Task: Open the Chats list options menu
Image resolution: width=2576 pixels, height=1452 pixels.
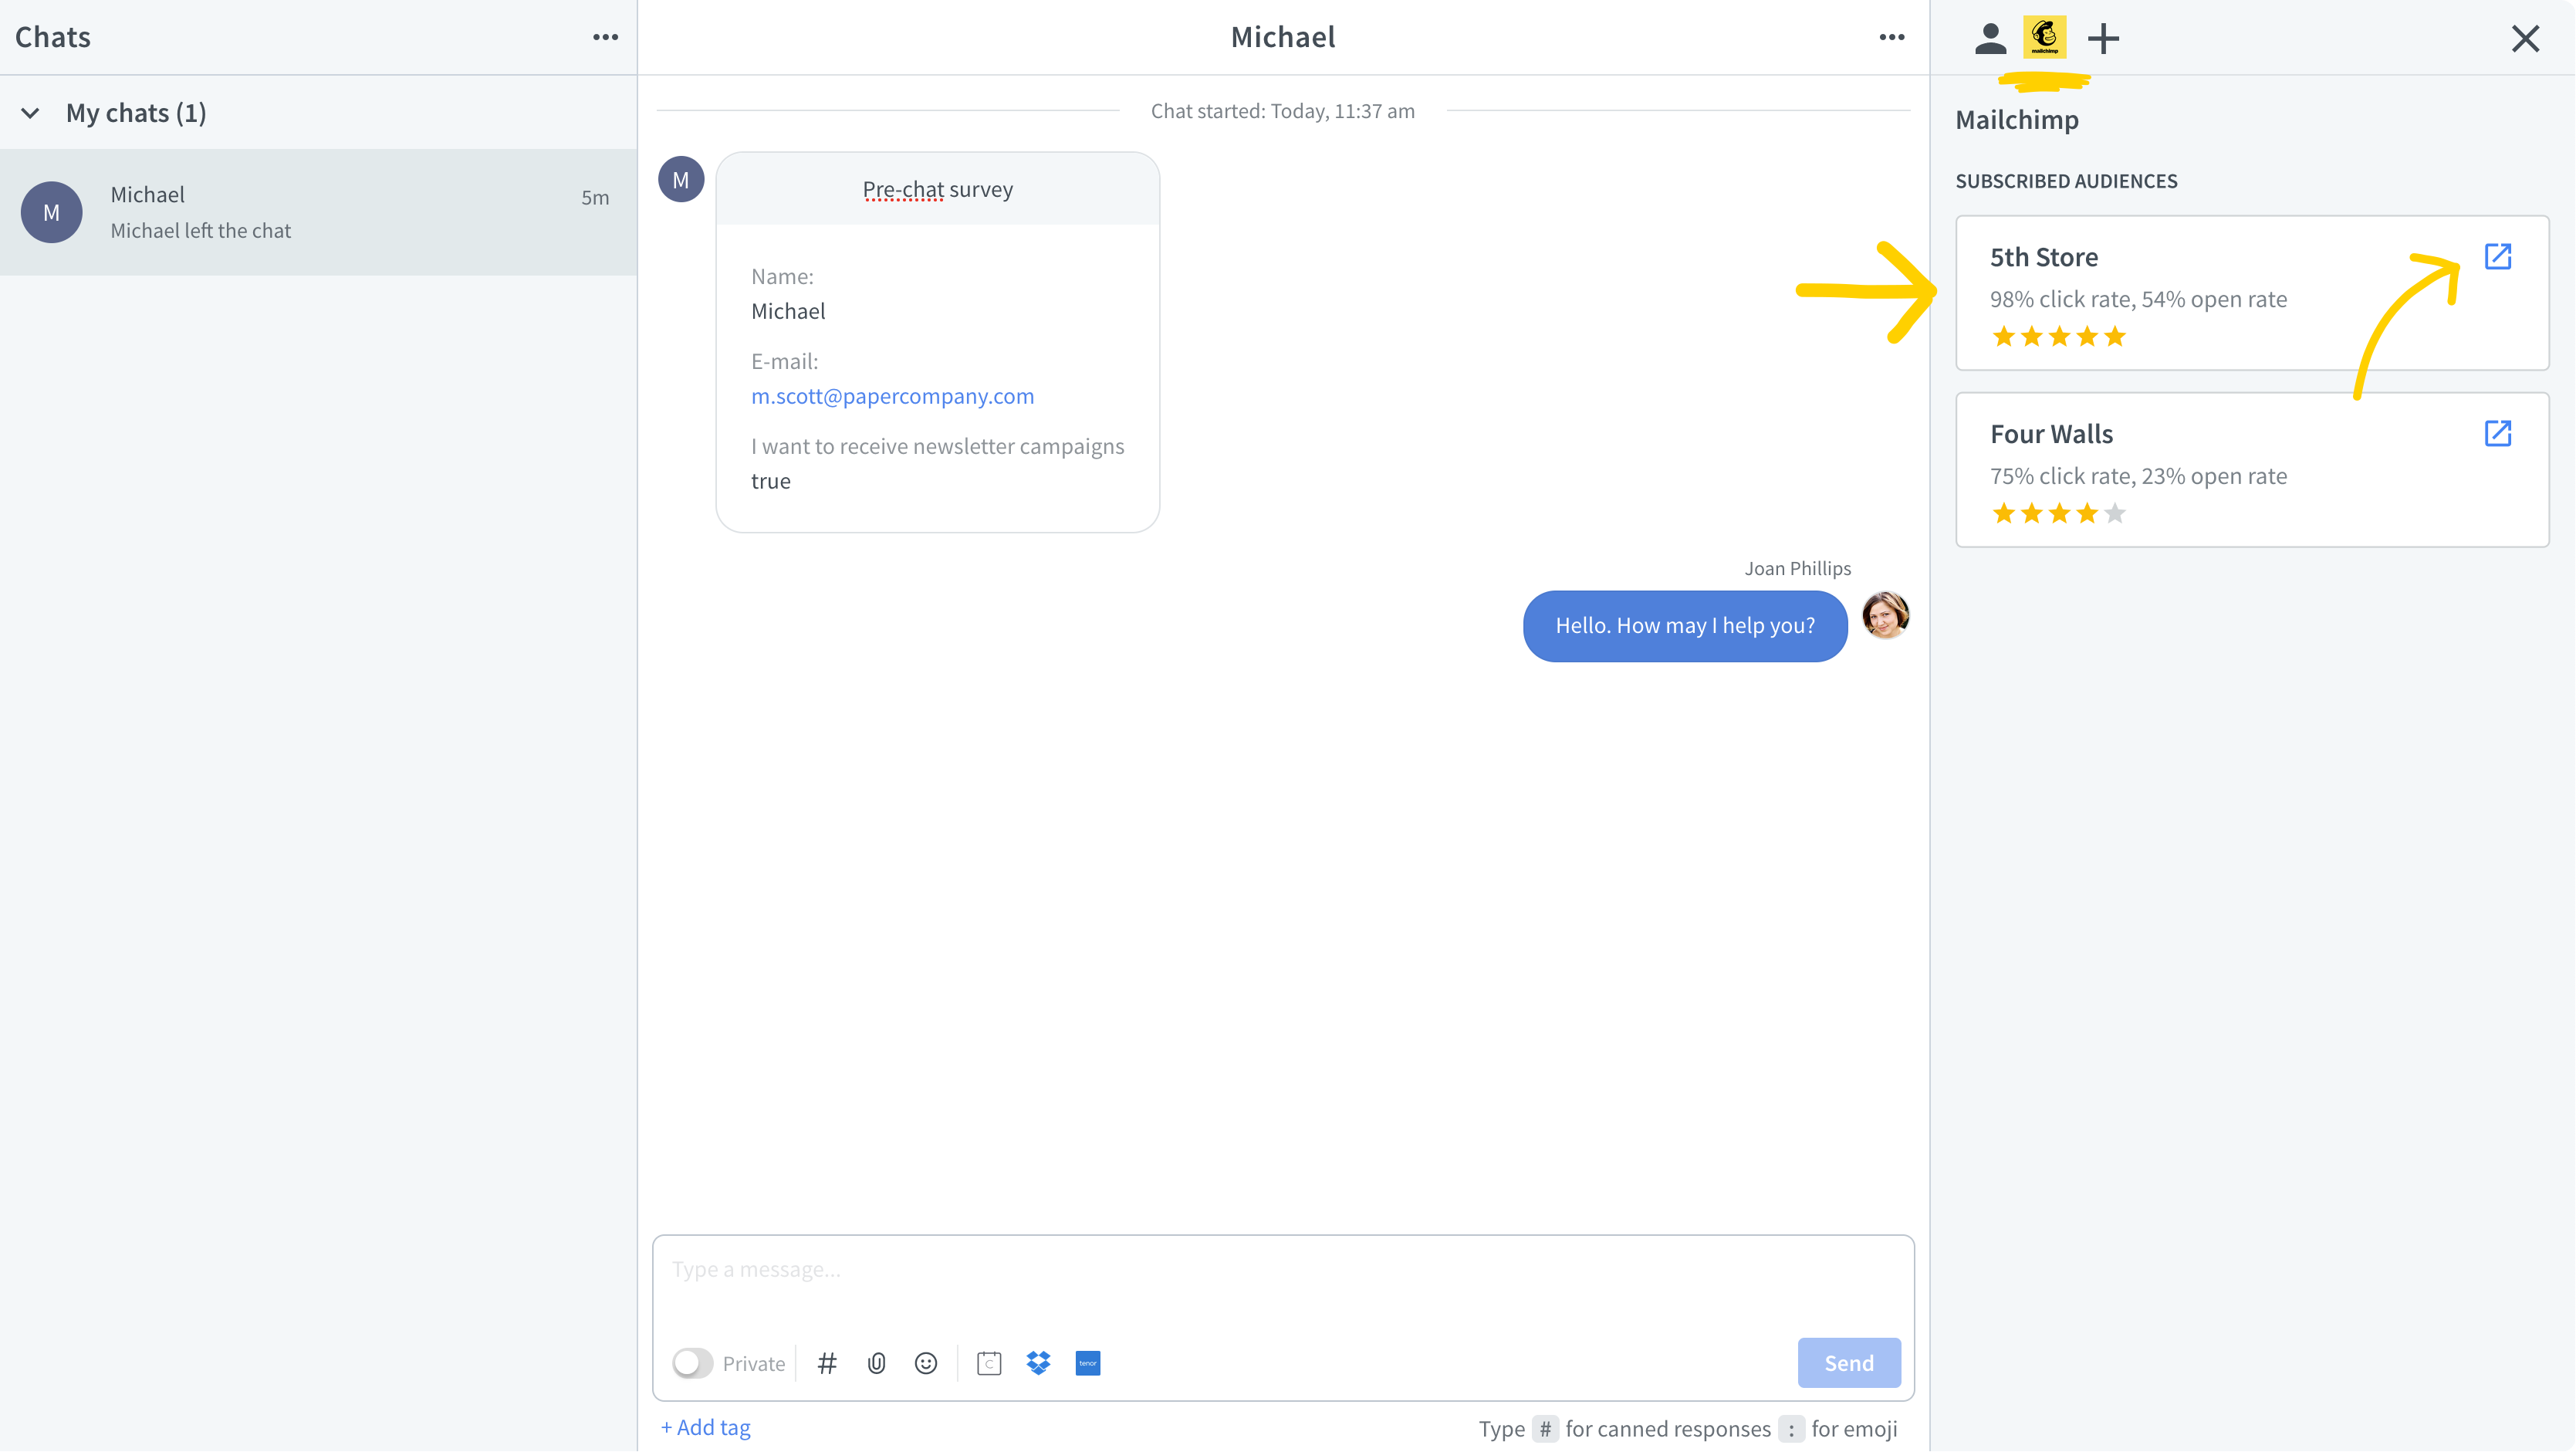Action: [605, 37]
